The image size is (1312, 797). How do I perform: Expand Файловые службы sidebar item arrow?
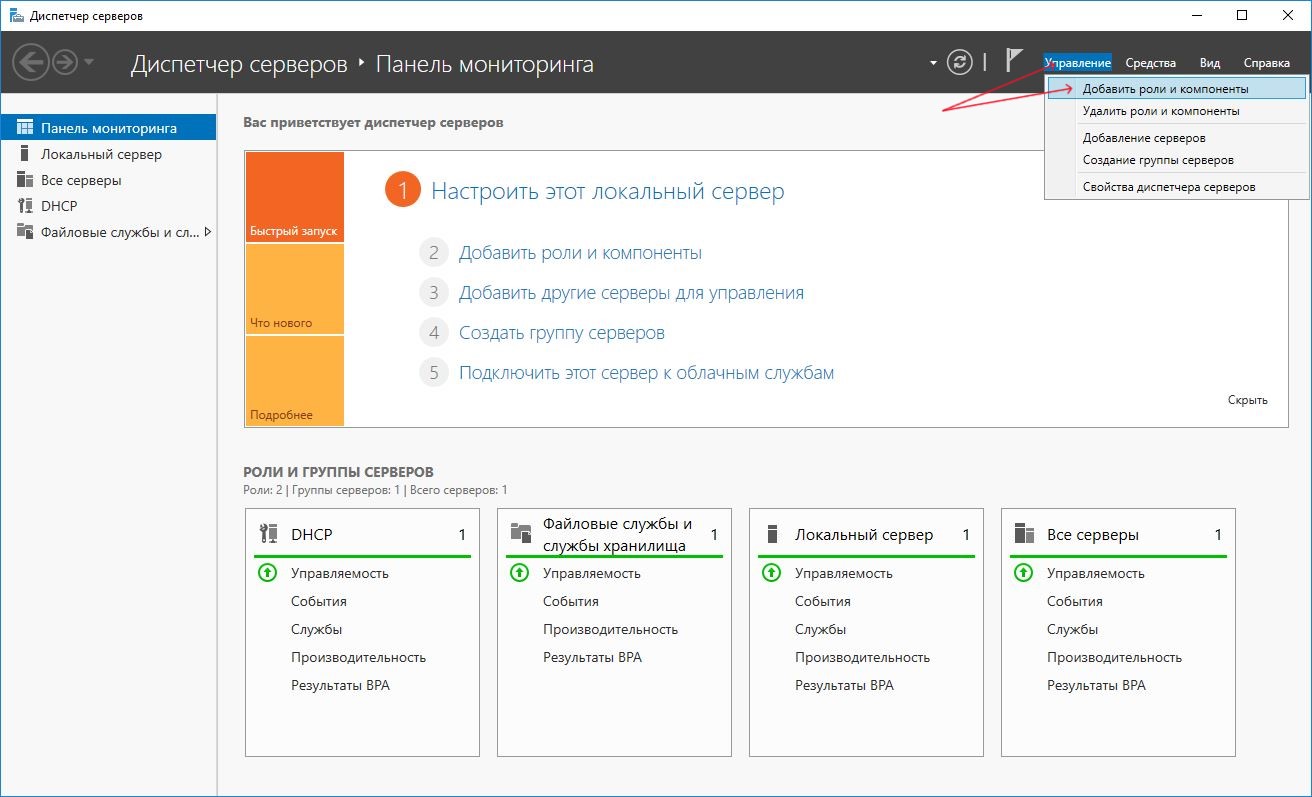(x=208, y=232)
